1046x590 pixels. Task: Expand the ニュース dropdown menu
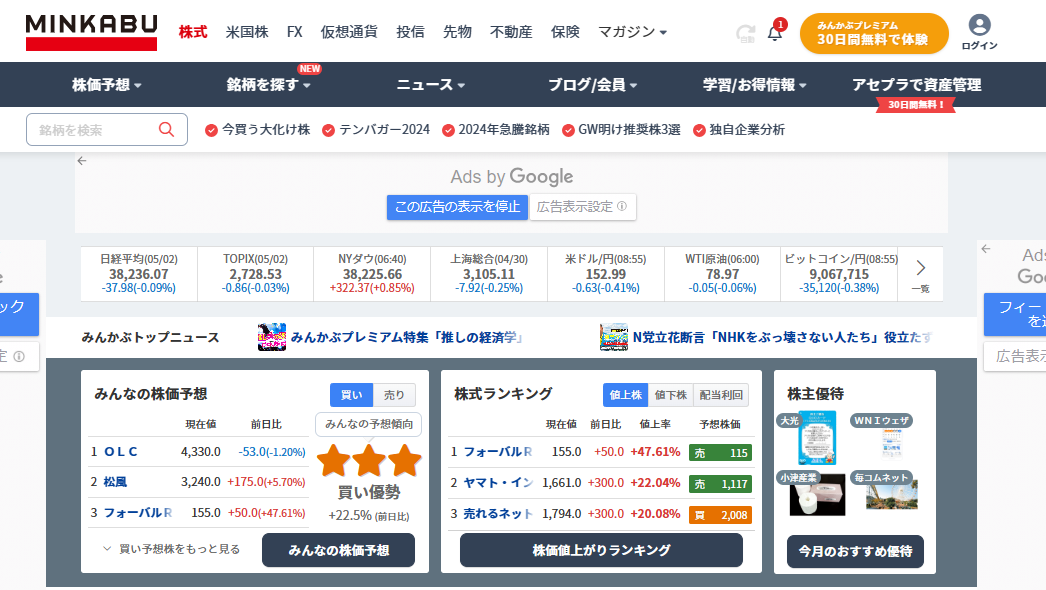pos(431,85)
